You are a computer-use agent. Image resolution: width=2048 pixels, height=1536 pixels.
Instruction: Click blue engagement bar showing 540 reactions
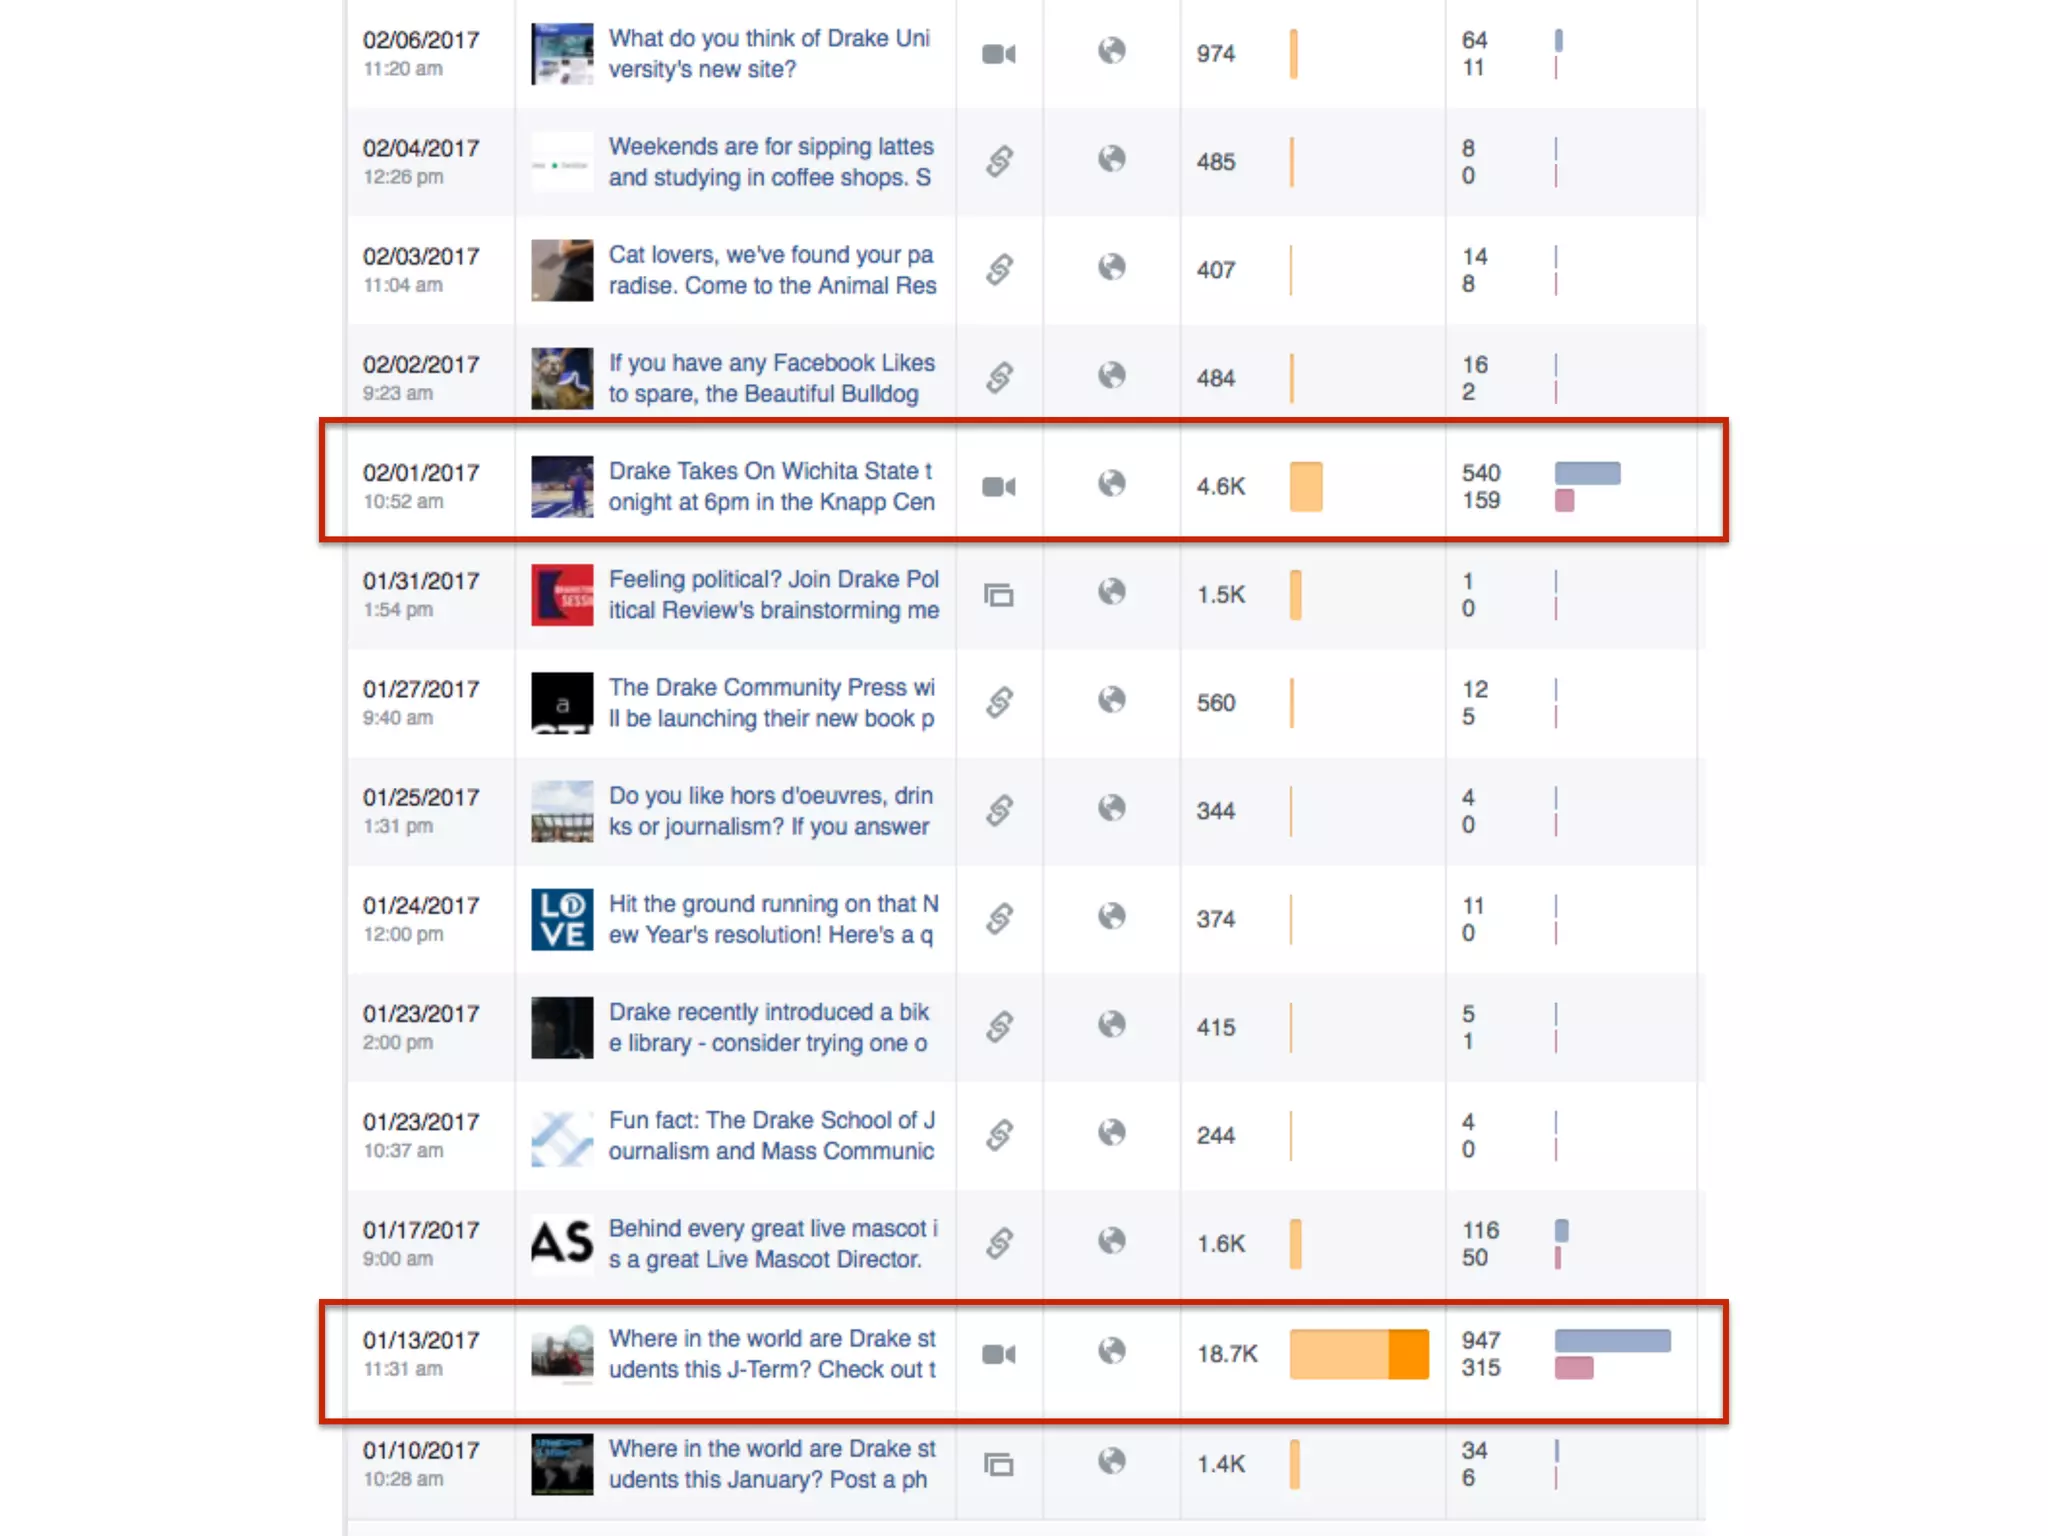1587,473
